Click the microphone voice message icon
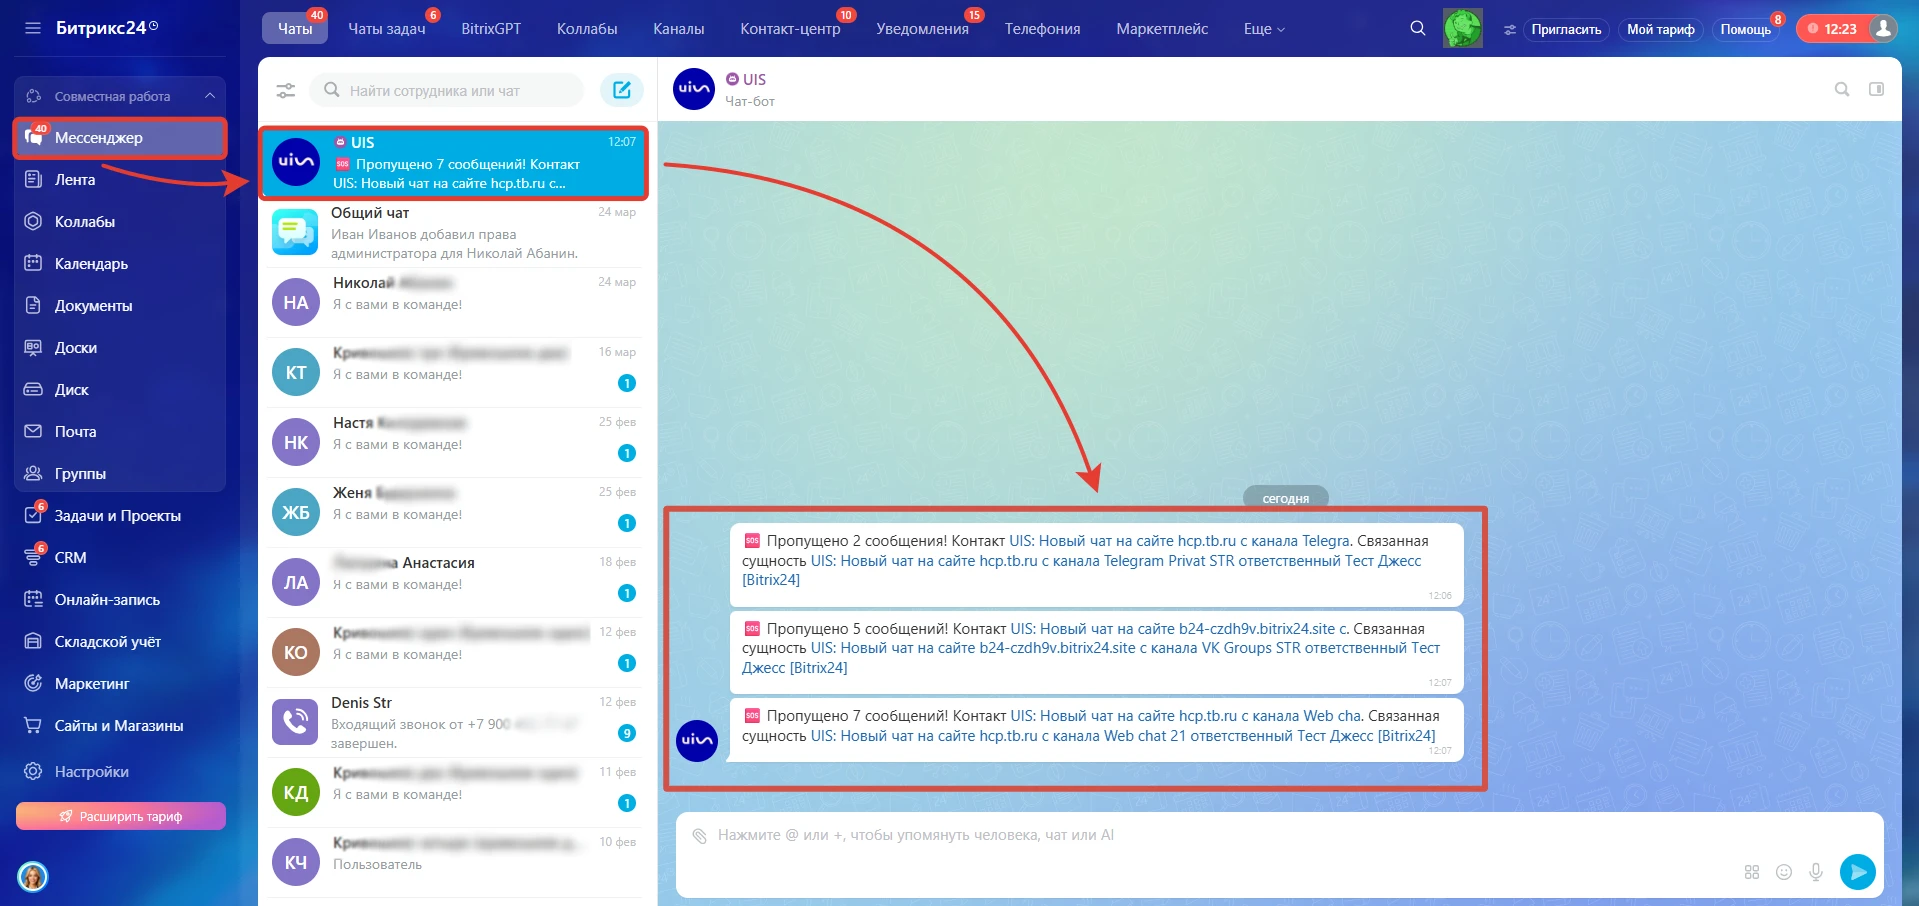The image size is (1919, 906). (1815, 872)
